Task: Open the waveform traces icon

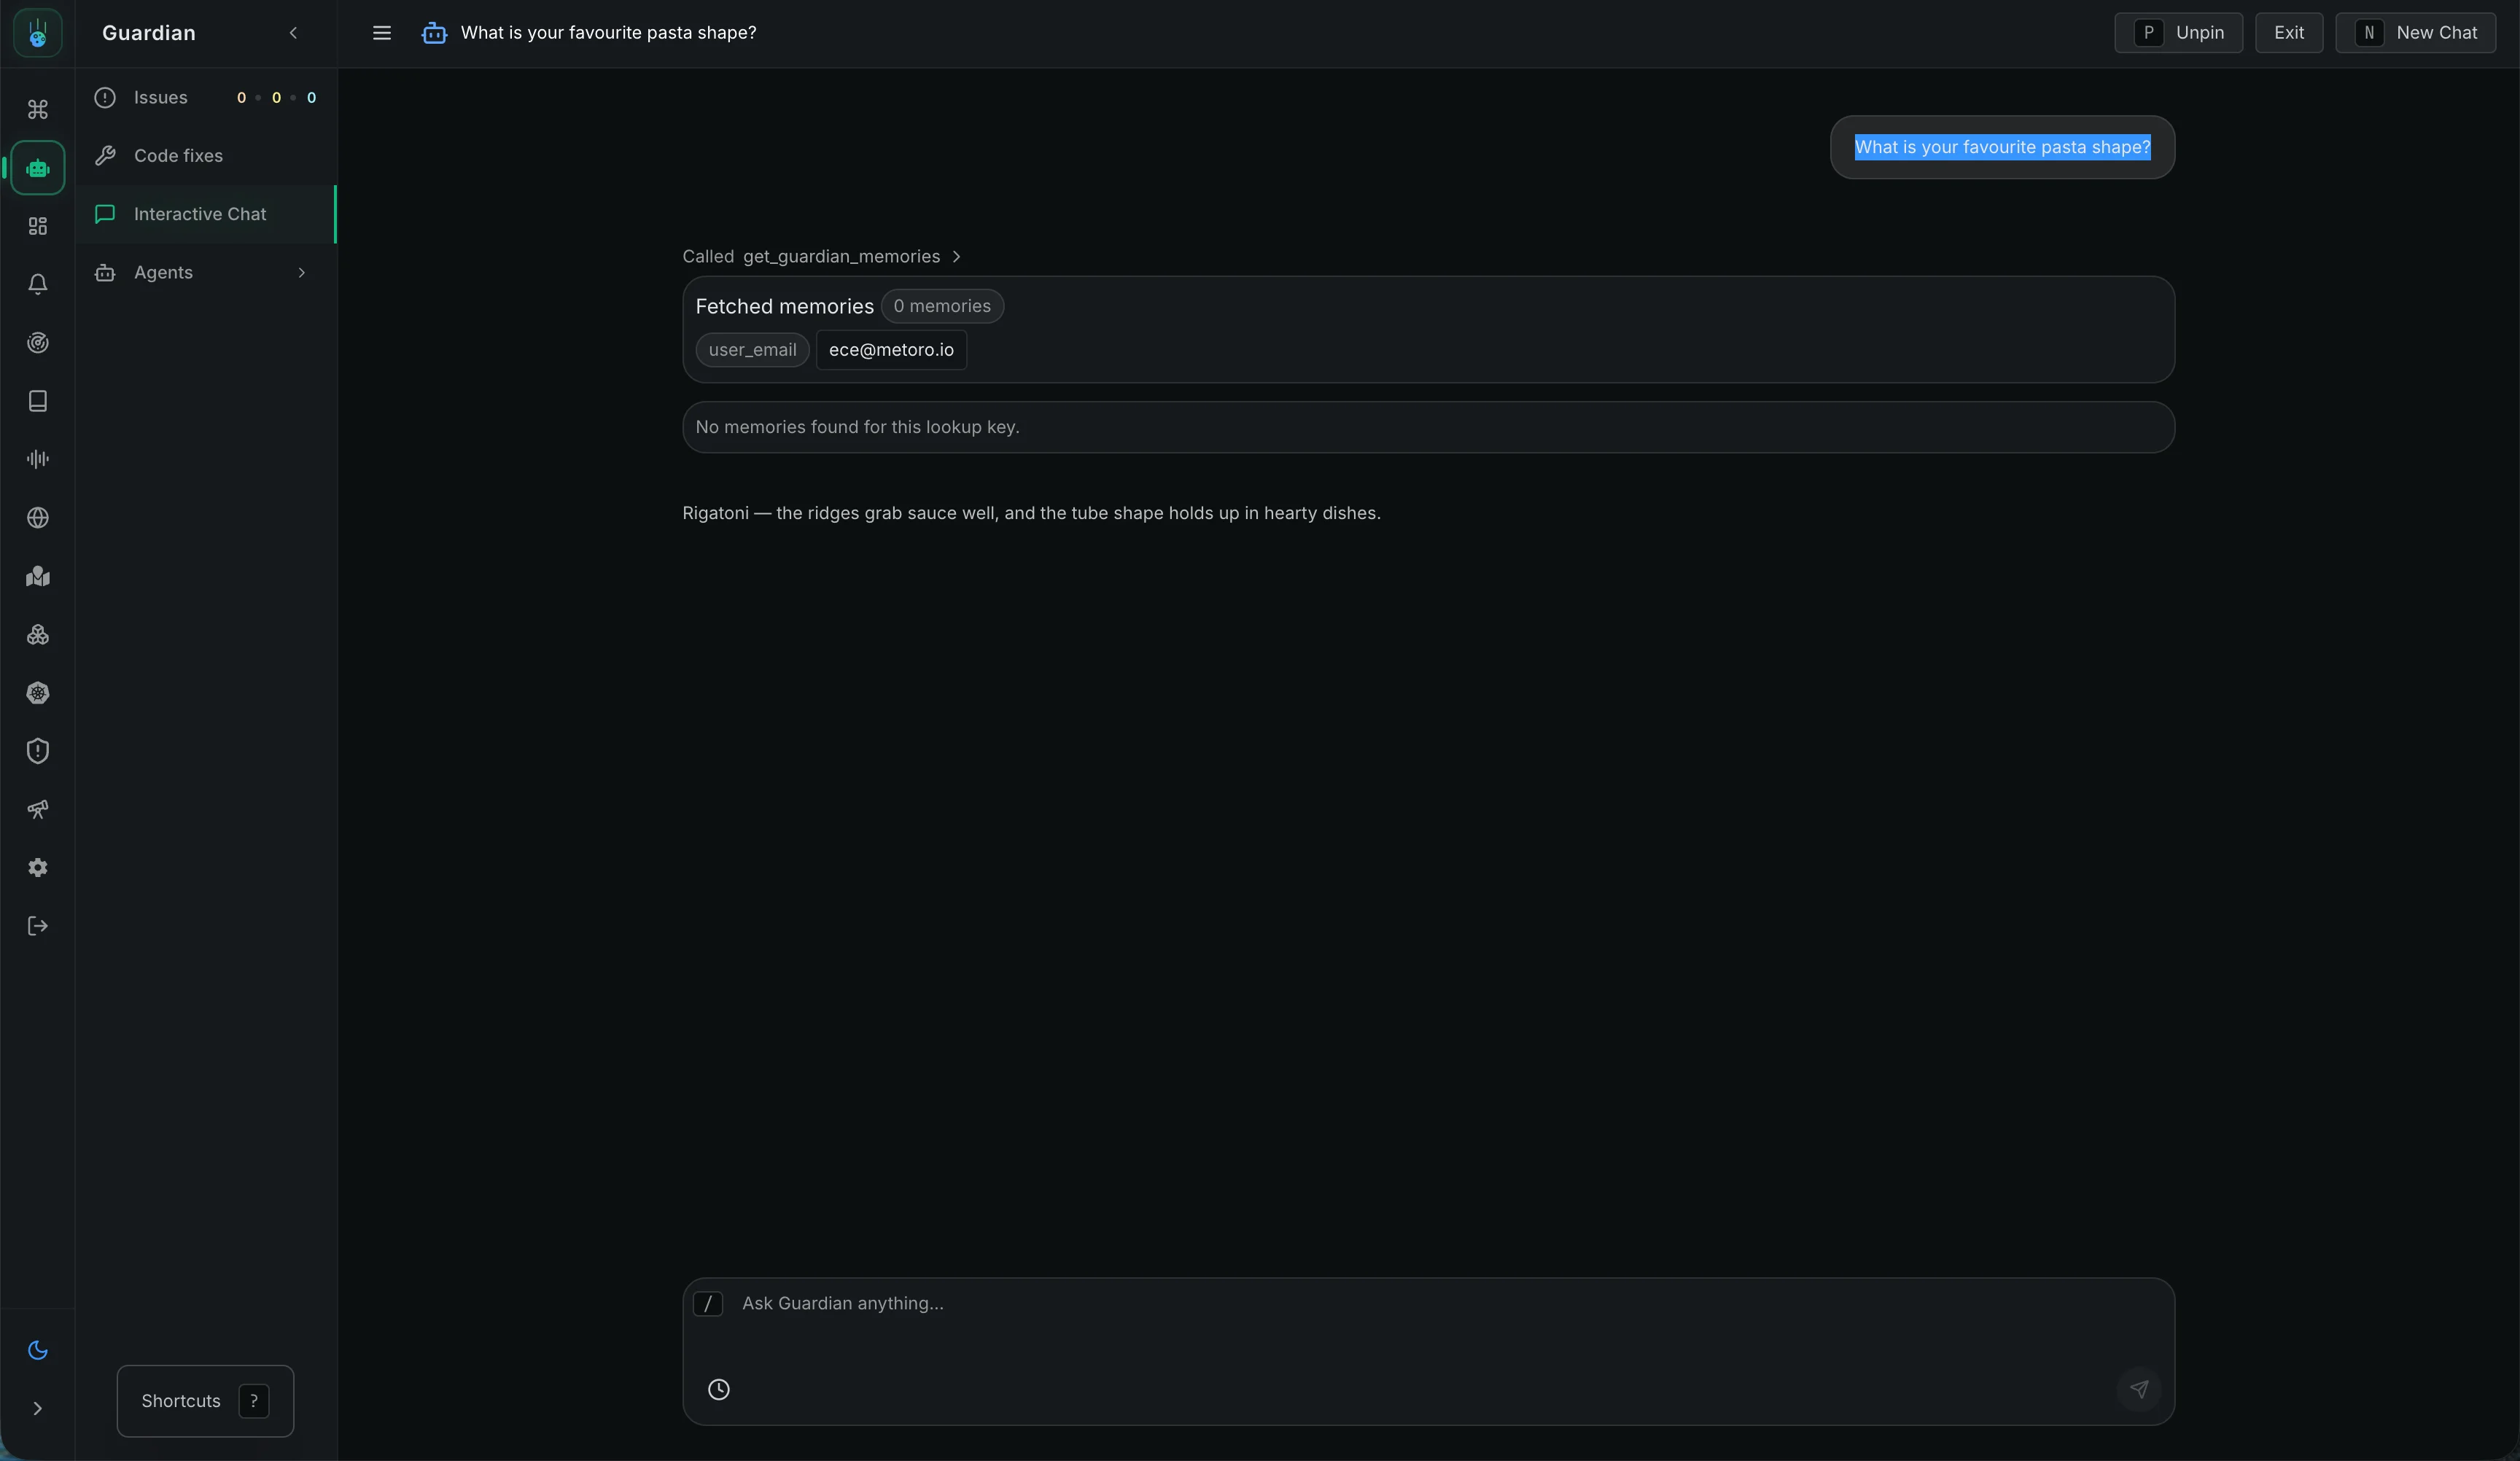Action: (38, 459)
